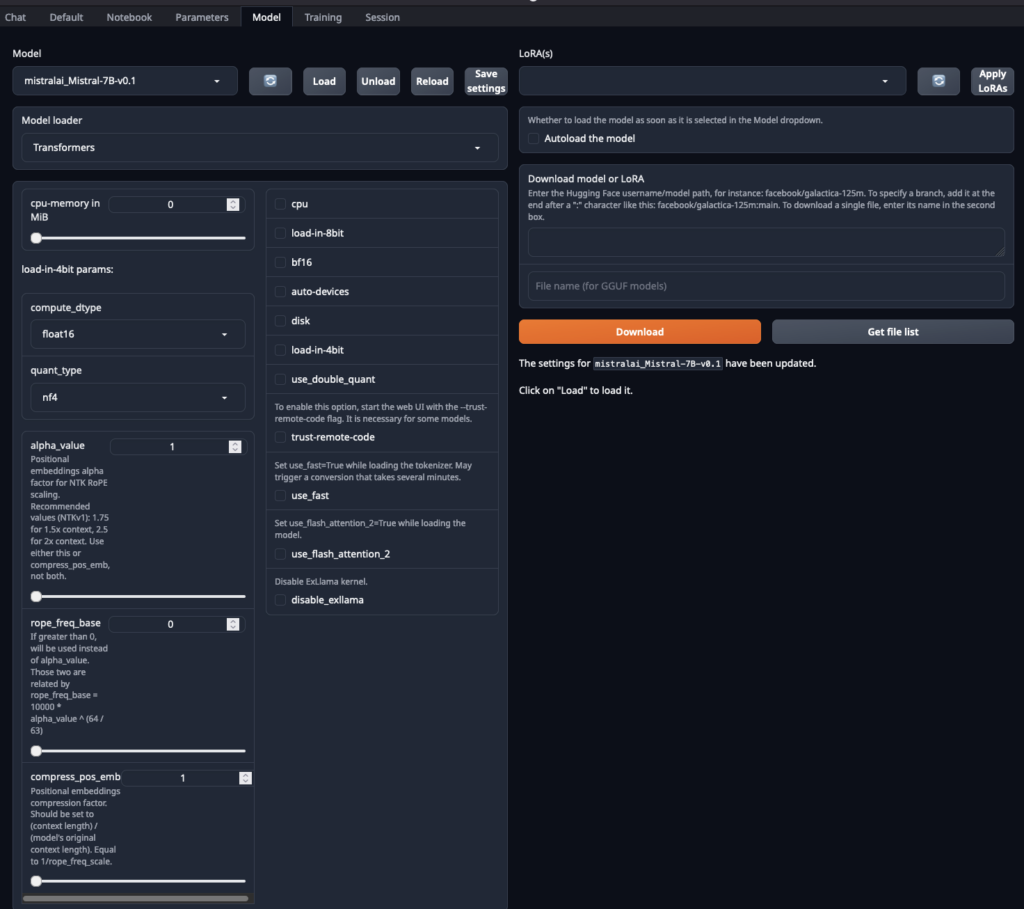Click the rope_freq_base stepper arrows
The image size is (1024, 909).
tap(233, 624)
